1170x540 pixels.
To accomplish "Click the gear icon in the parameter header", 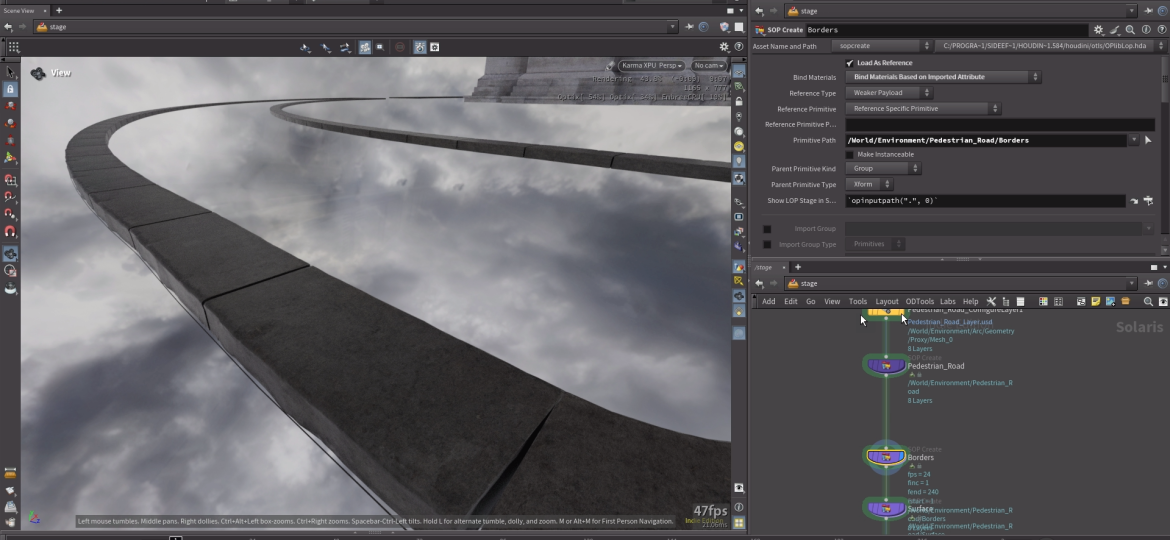I will click(1099, 30).
